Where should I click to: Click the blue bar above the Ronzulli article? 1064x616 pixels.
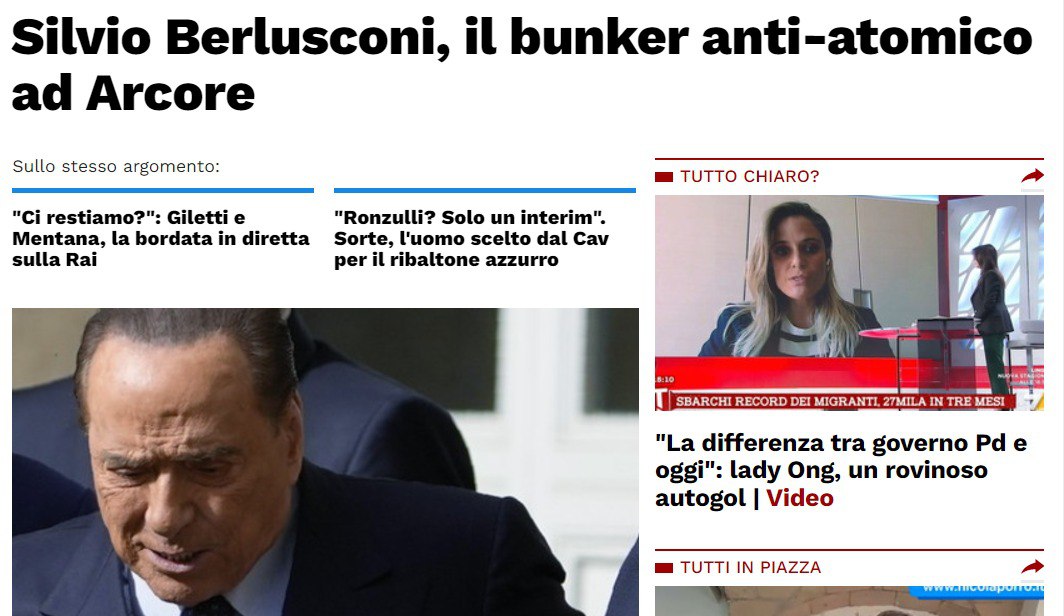(x=485, y=191)
